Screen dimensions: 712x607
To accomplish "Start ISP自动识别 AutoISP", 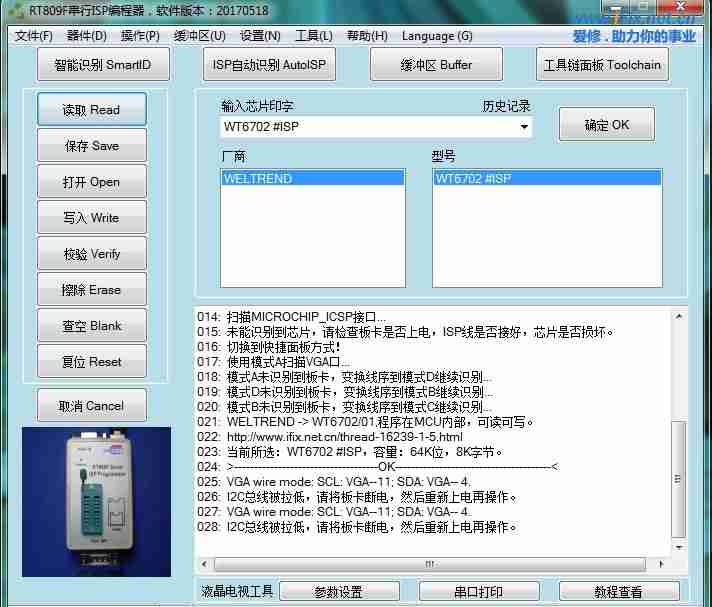I will [x=269, y=65].
